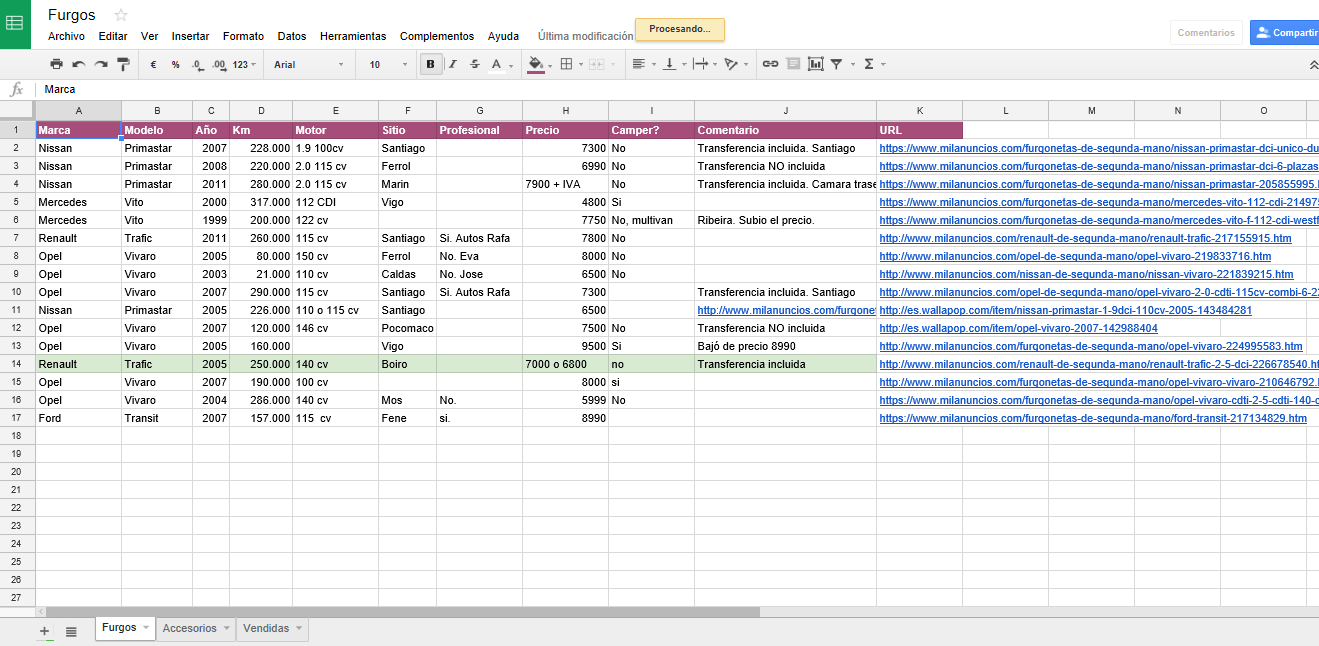Click the formula bar containing Marca

point(678,89)
